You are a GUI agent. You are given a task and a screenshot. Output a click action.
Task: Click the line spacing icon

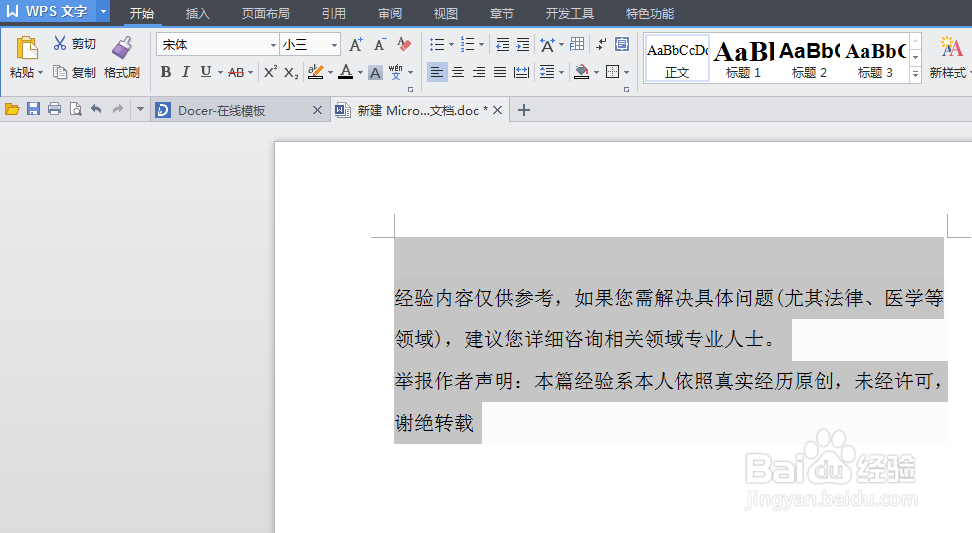coord(547,72)
